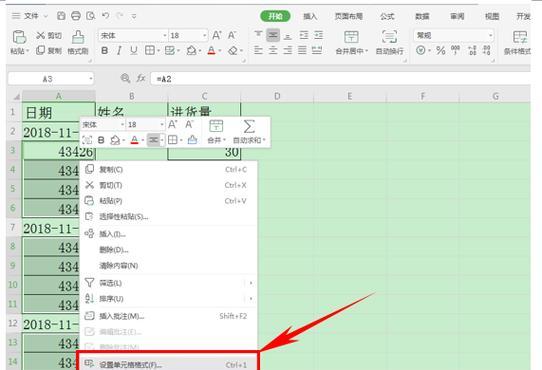Click the ribbon eraser clear-format icon

click(233, 51)
